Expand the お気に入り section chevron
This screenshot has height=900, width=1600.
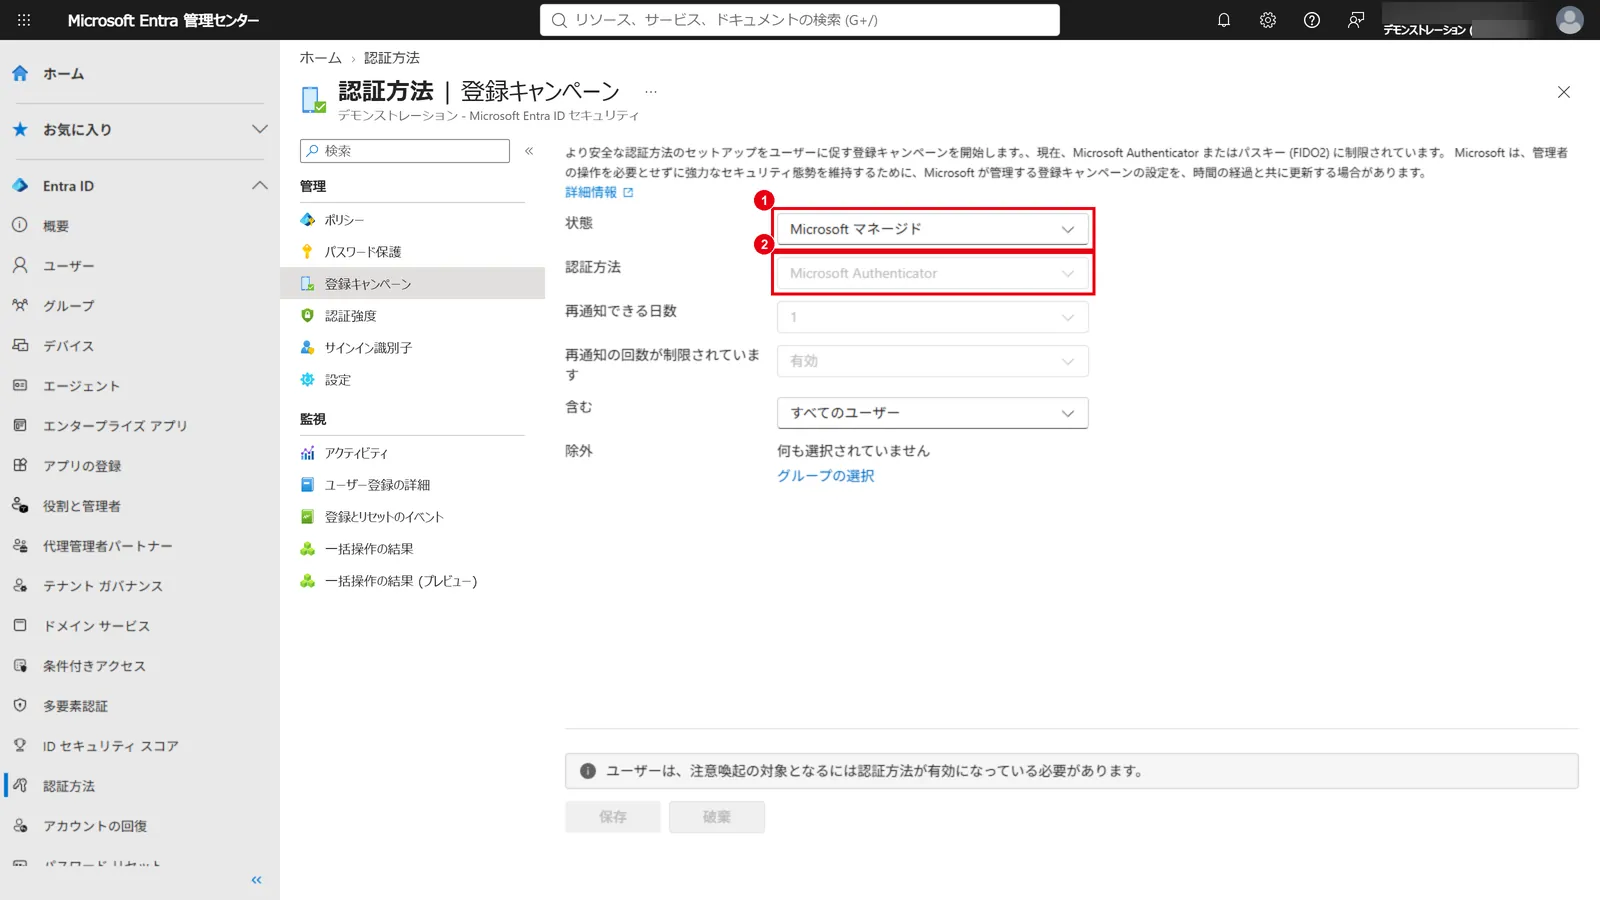(260, 129)
